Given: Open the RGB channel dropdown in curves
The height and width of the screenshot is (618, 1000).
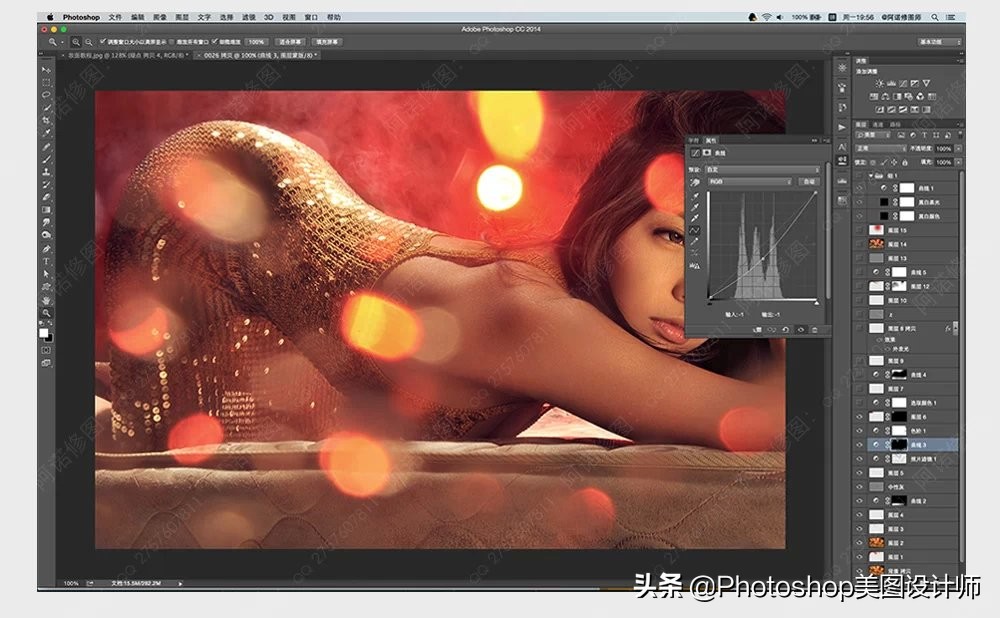Looking at the screenshot, I should [750, 182].
